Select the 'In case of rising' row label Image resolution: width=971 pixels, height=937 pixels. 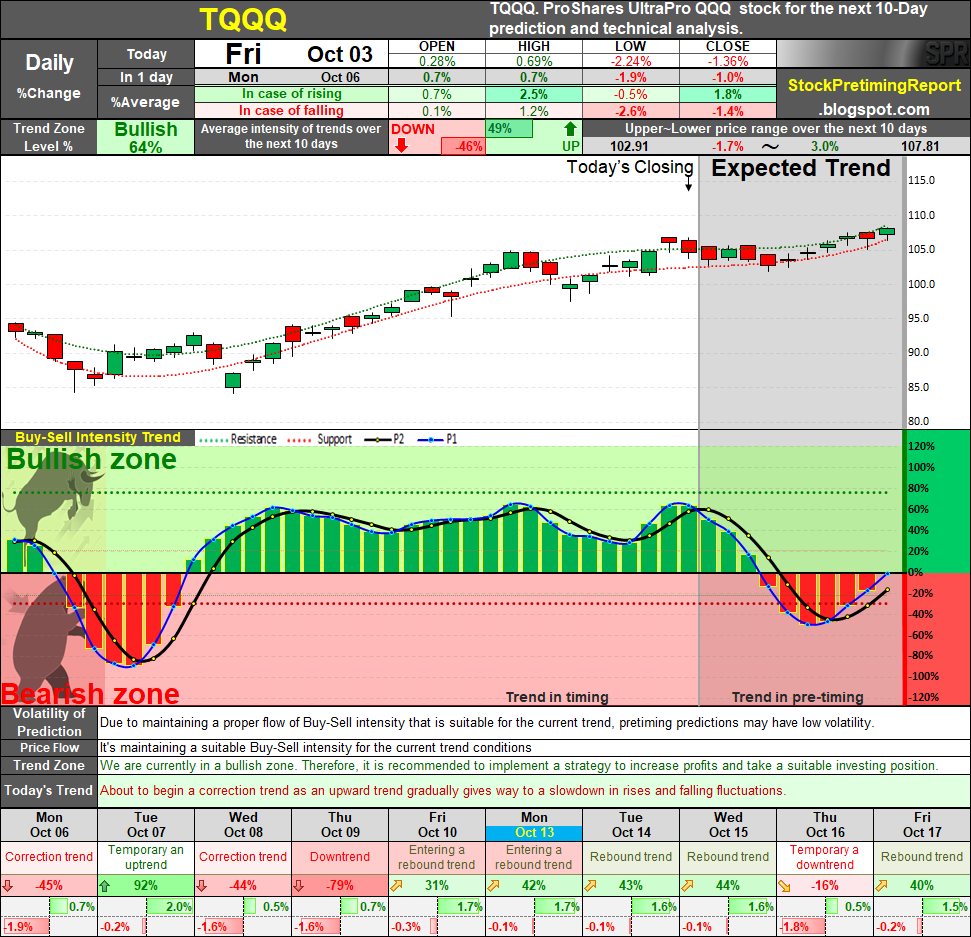tap(292, 94)
